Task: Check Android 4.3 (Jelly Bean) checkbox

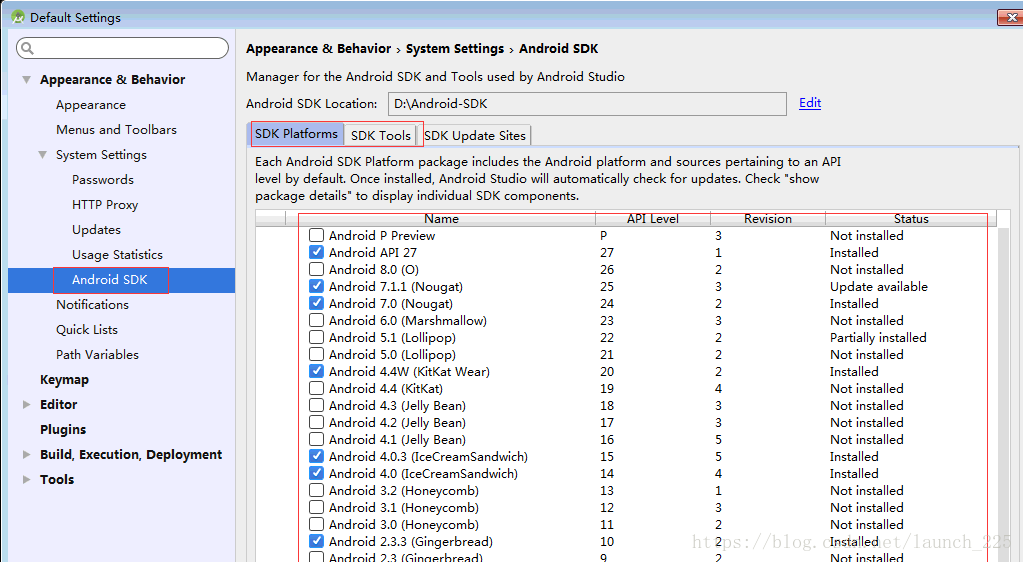Action: [316, 405]
